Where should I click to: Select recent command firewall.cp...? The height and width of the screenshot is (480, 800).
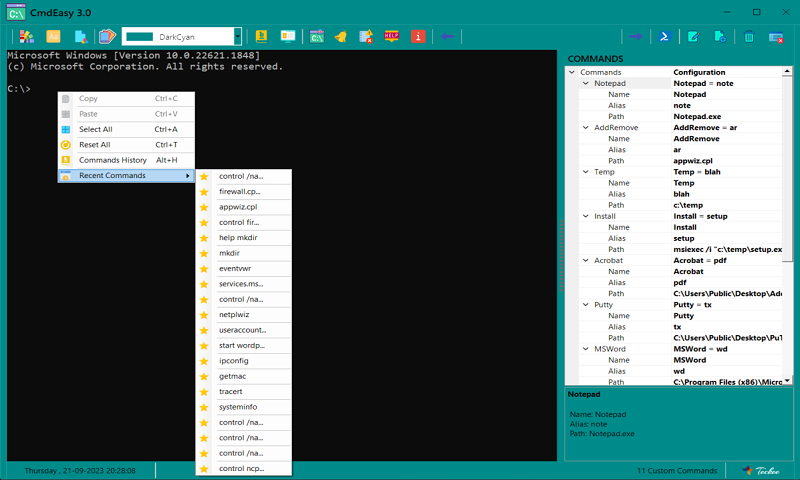click(244, 192)
